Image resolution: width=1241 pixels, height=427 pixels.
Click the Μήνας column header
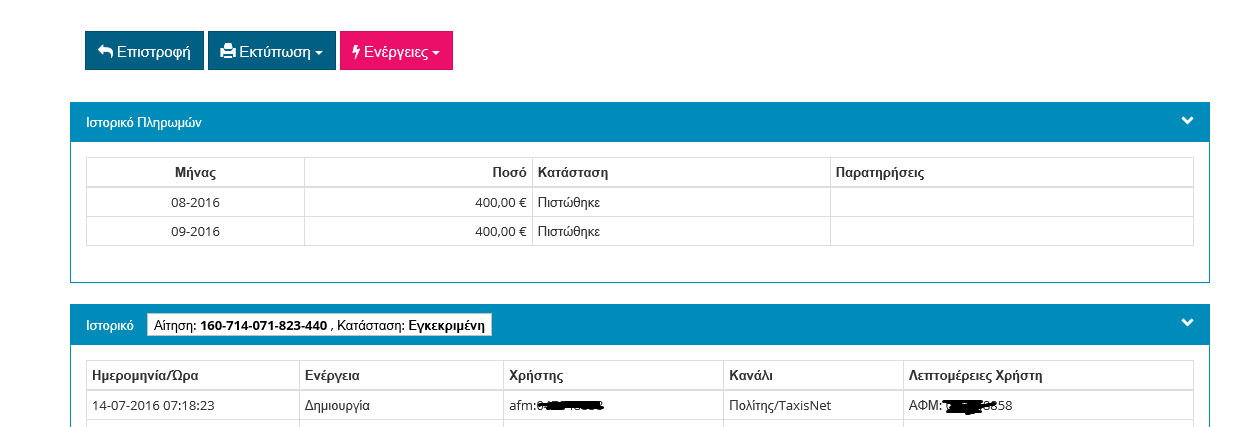(x=195, y=173)
